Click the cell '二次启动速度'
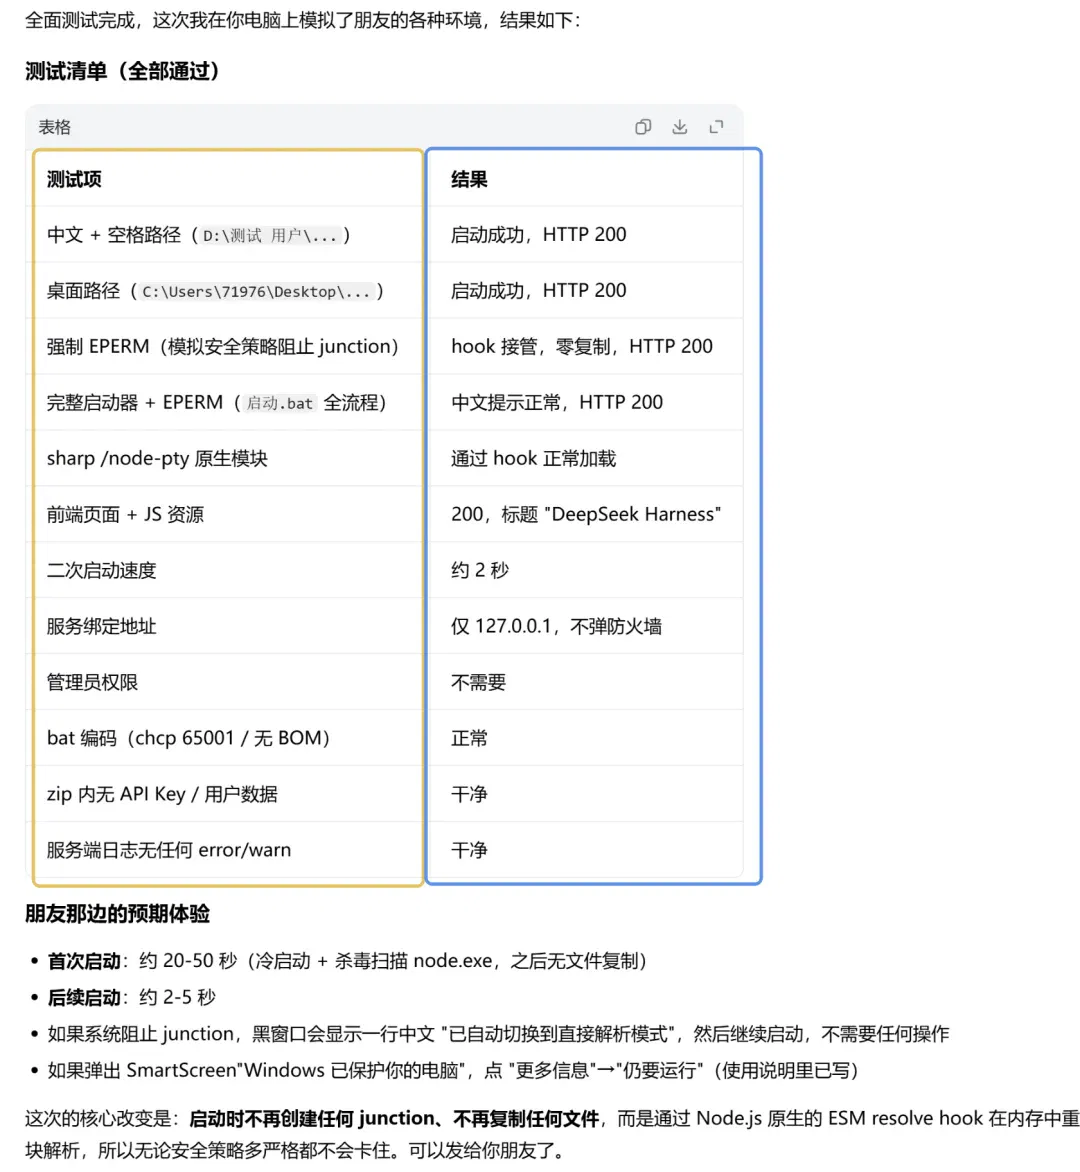Screen dimensions: 1080x1172 [102, 570]
